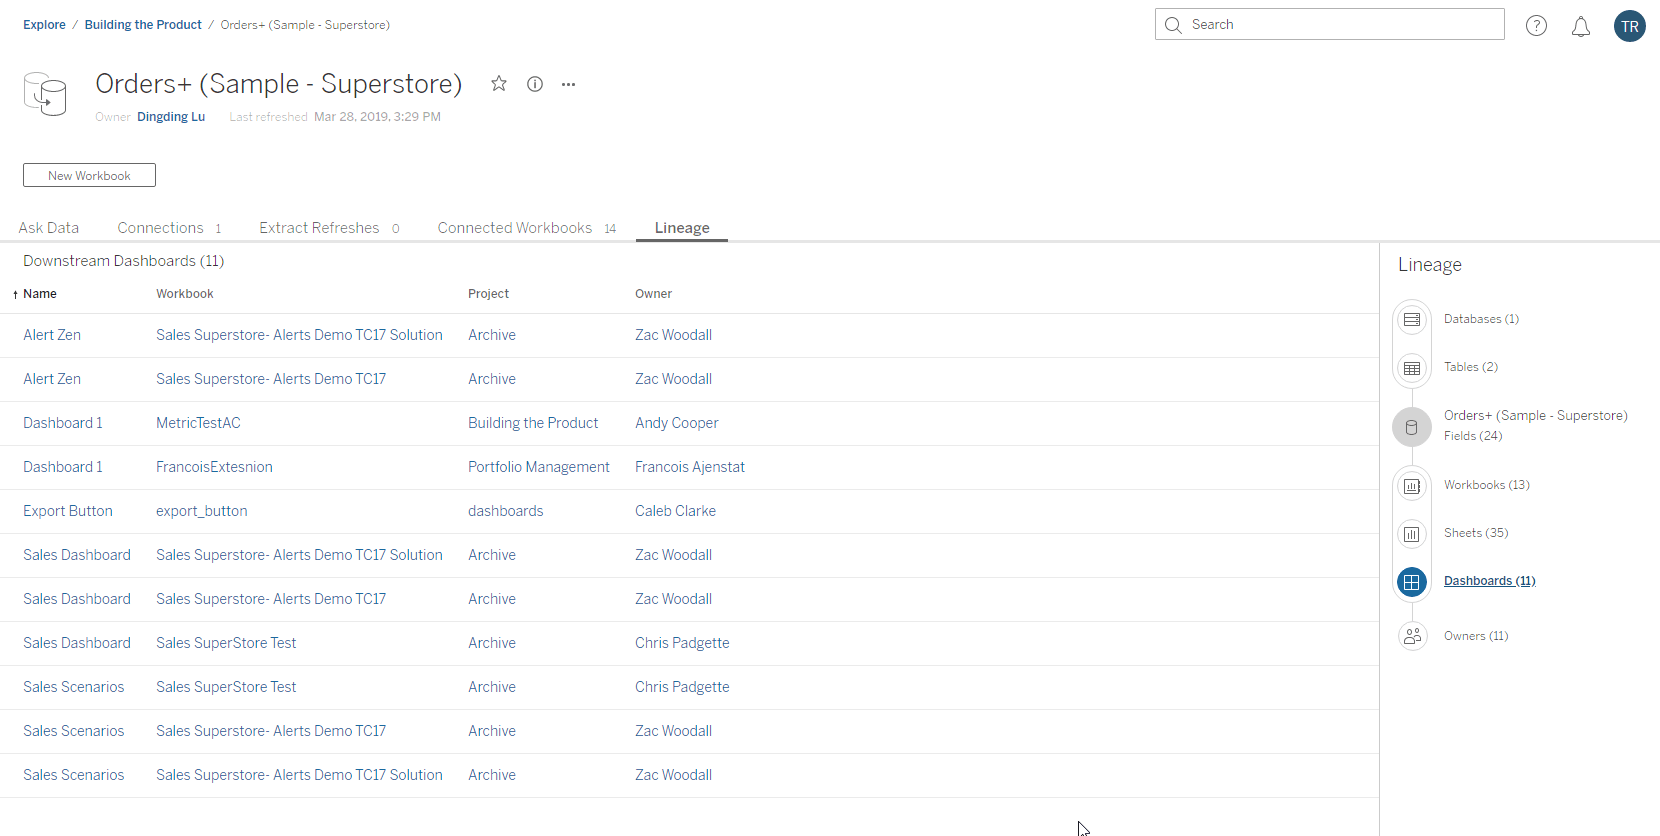The width and height of the screenshot is (1660, 836).
Task: Open Dashboard 1 in the MetricTestAC row
Action: (63, 423)
